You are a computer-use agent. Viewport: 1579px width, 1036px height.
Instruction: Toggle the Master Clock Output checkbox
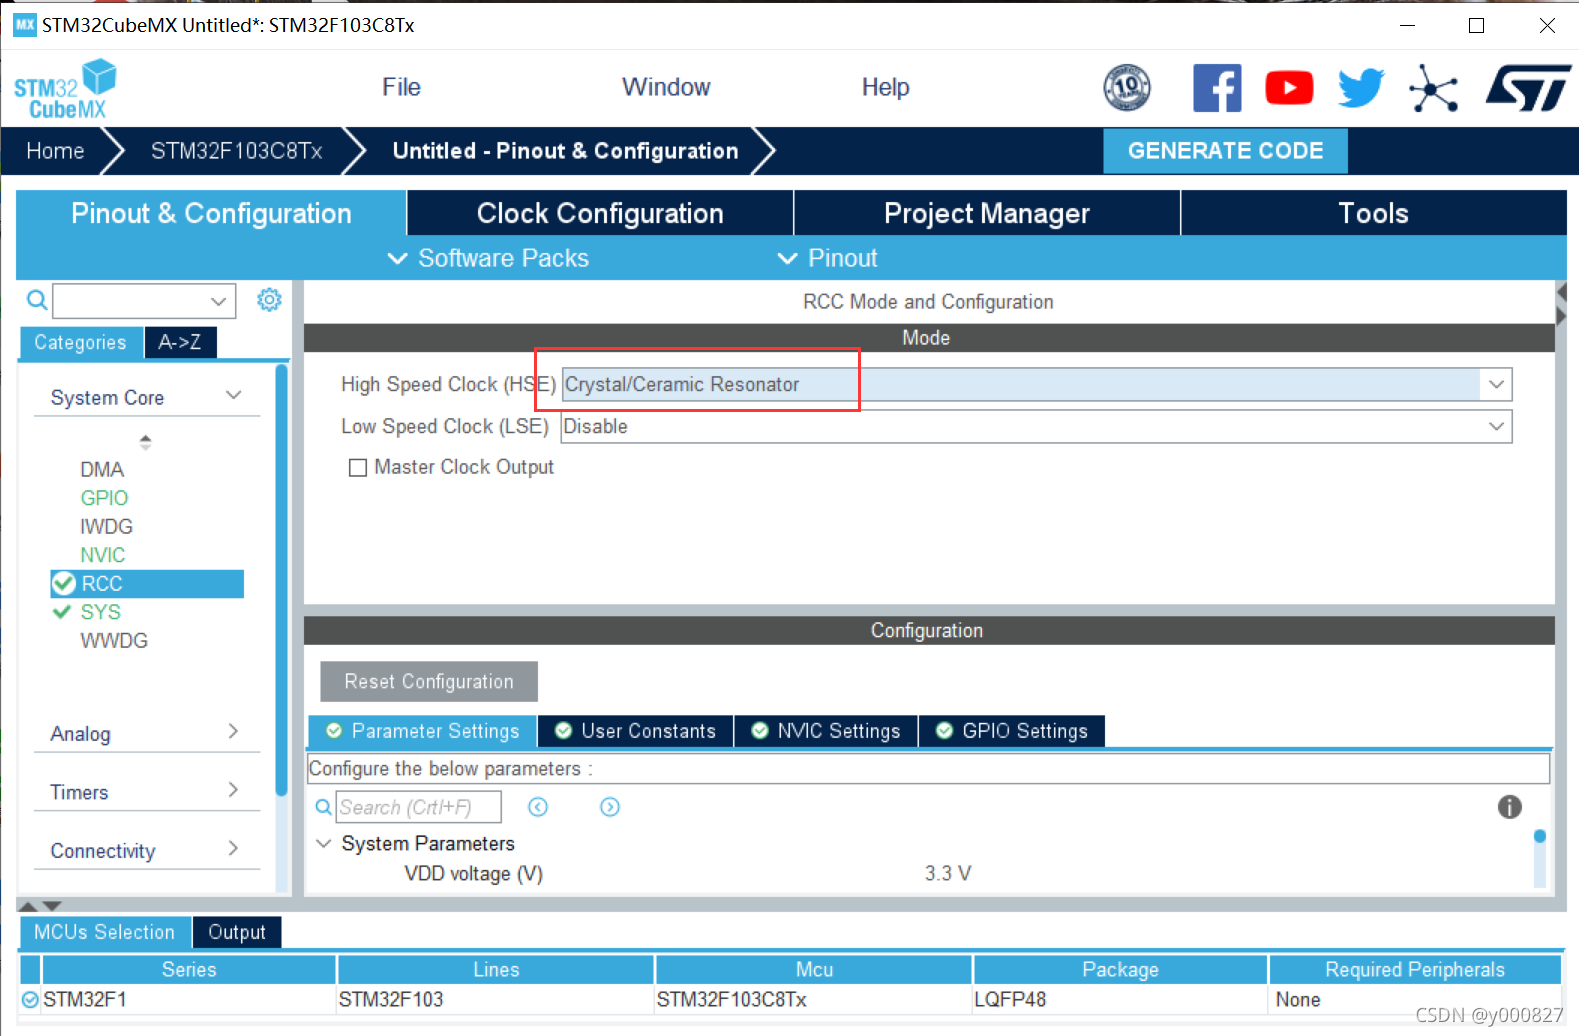(x=357, y=468)
